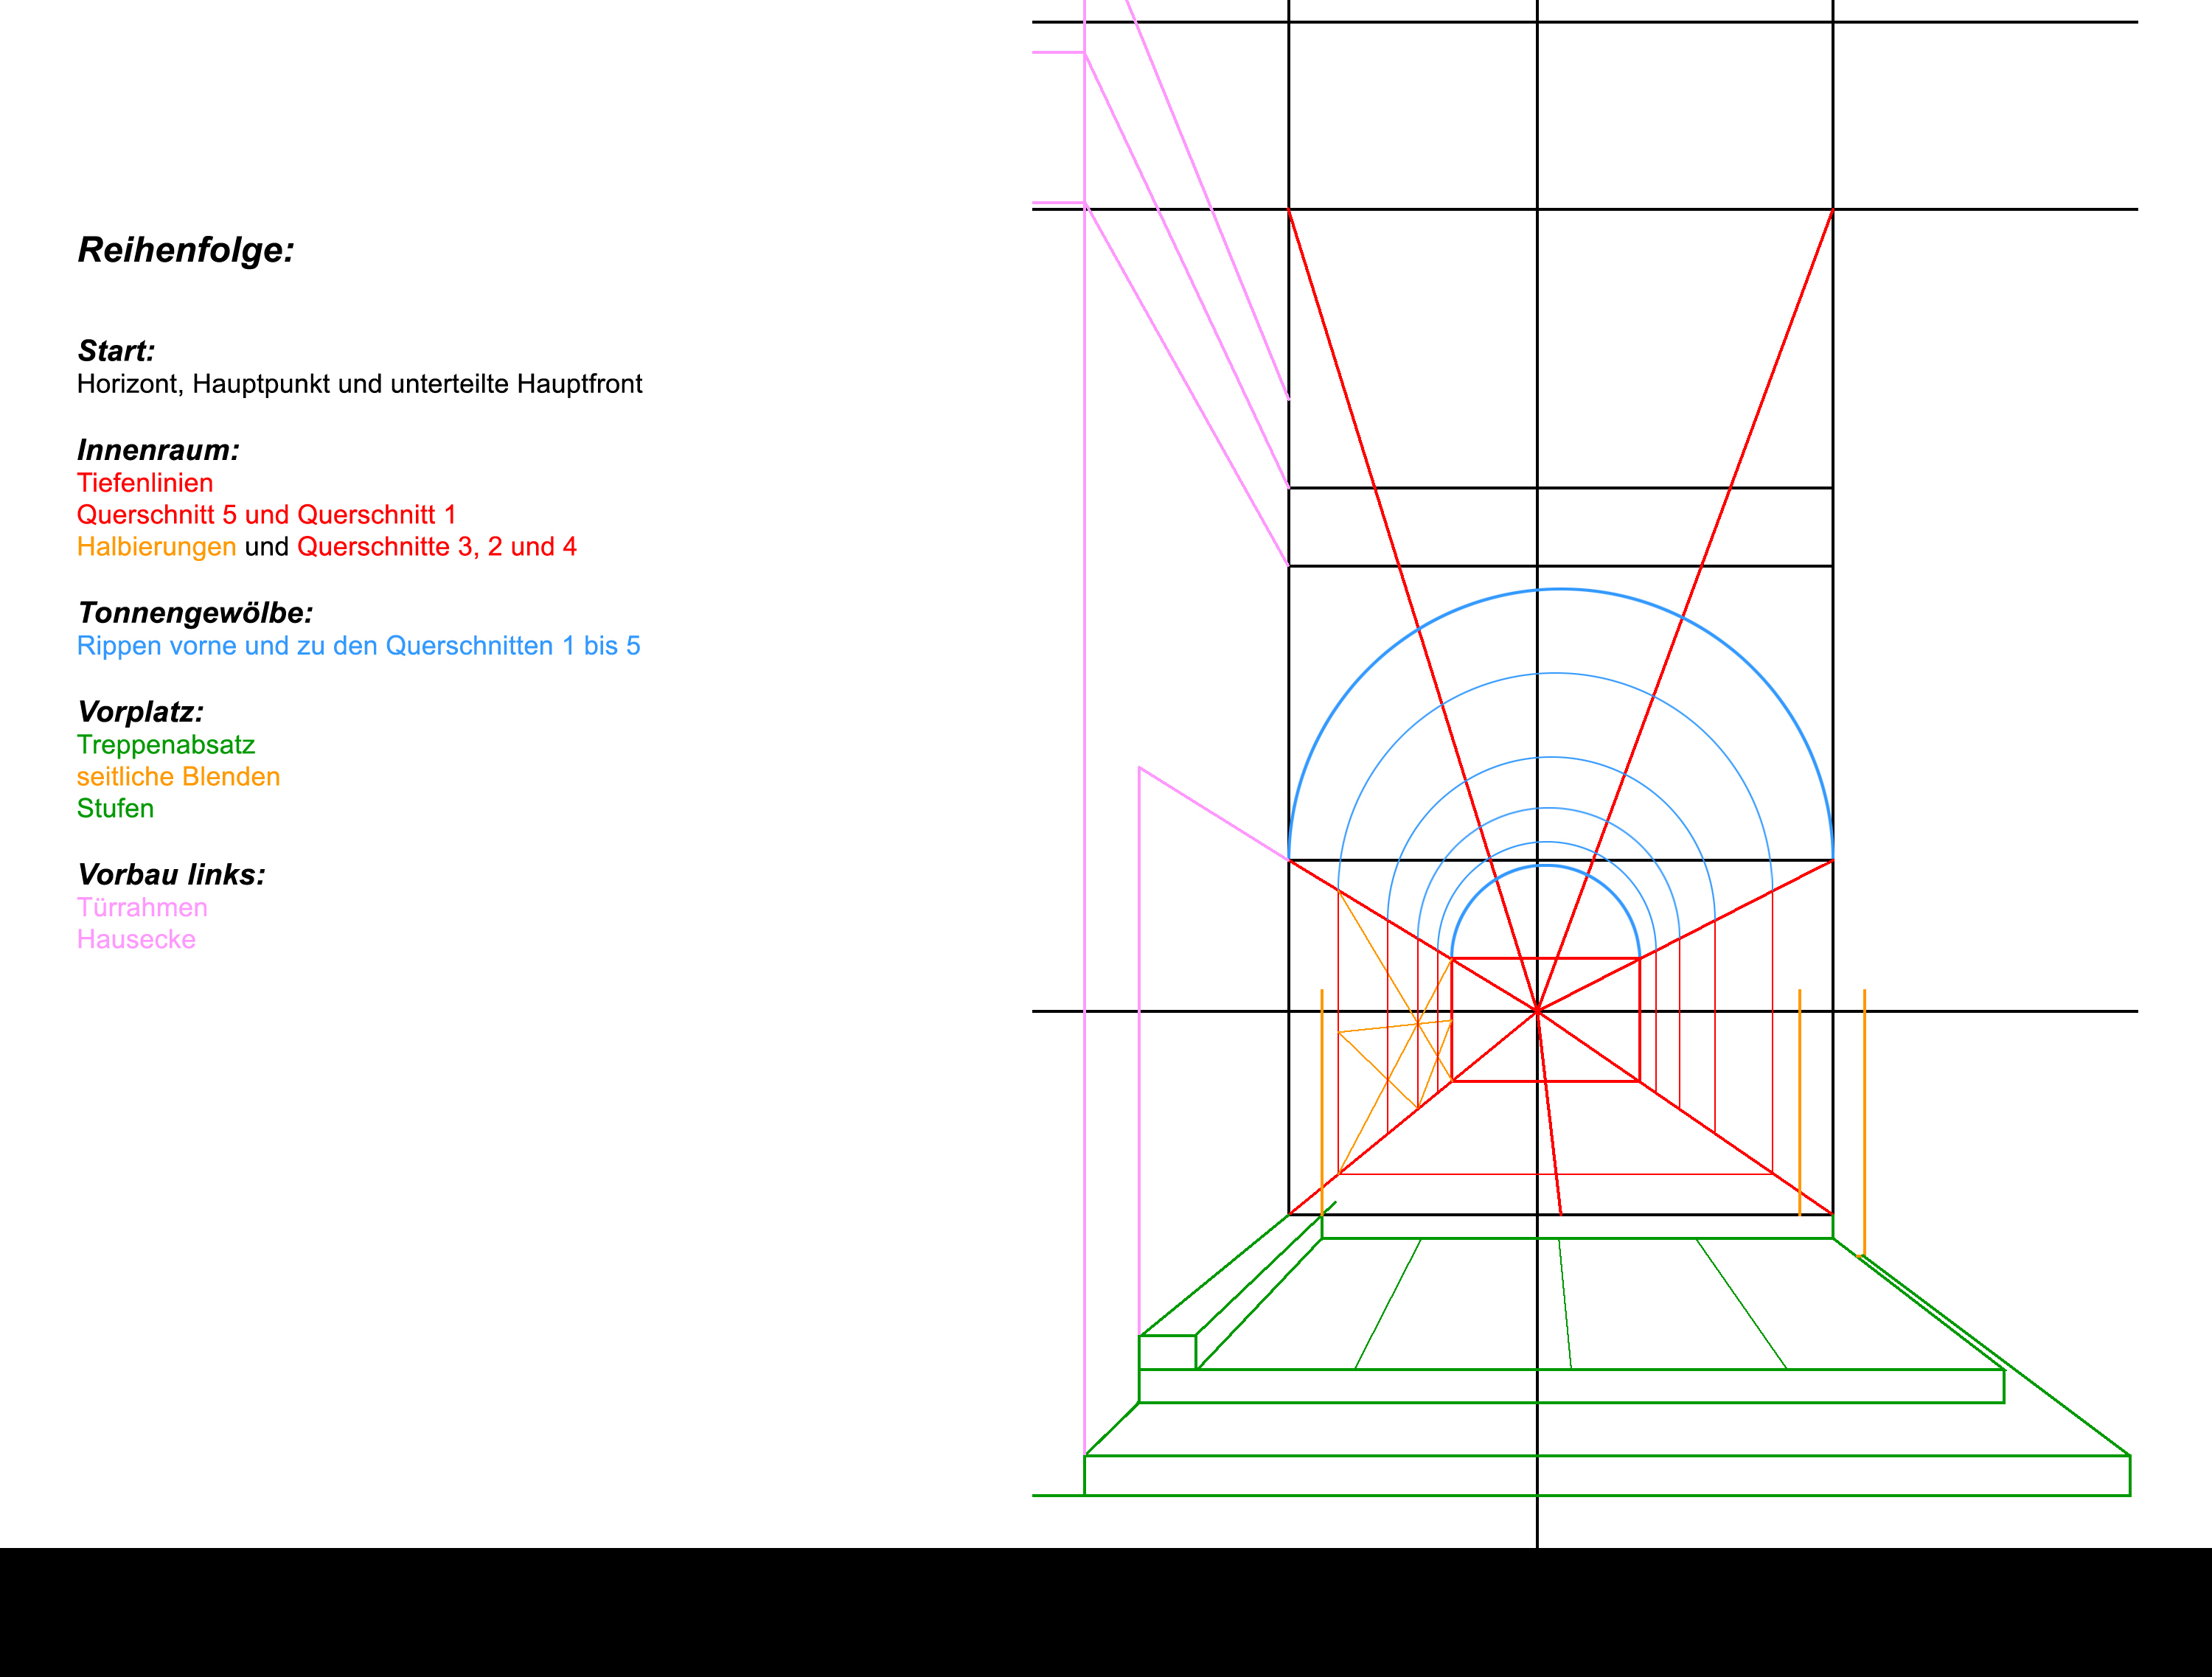The image size is (2212, 1677).
Task: Click the pink 'Hausecke' label
Action: click(136, 940)
